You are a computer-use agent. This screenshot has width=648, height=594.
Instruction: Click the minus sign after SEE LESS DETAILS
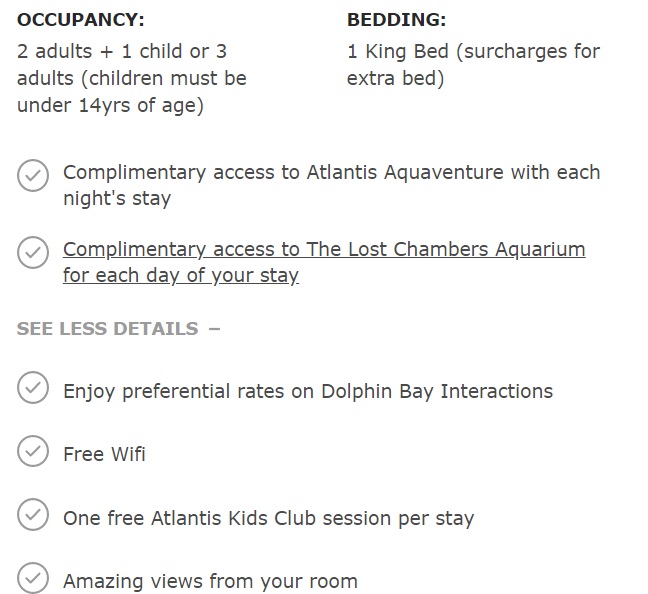(x=214, y=329)
